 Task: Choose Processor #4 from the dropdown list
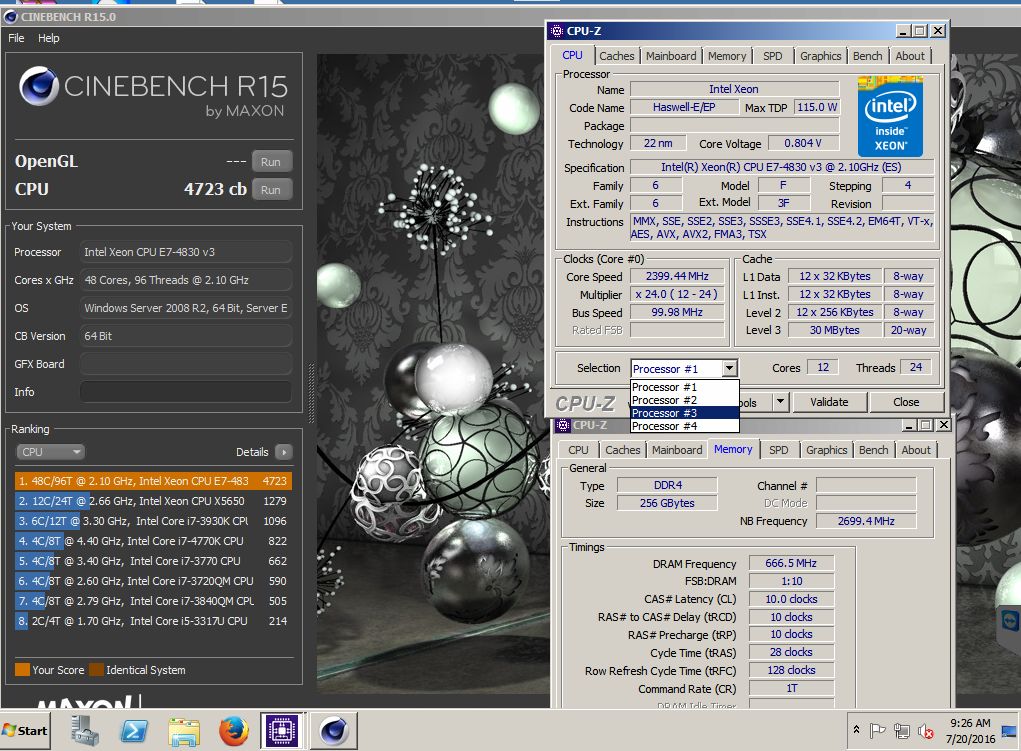pyautogui.click(x=684, y=426)
